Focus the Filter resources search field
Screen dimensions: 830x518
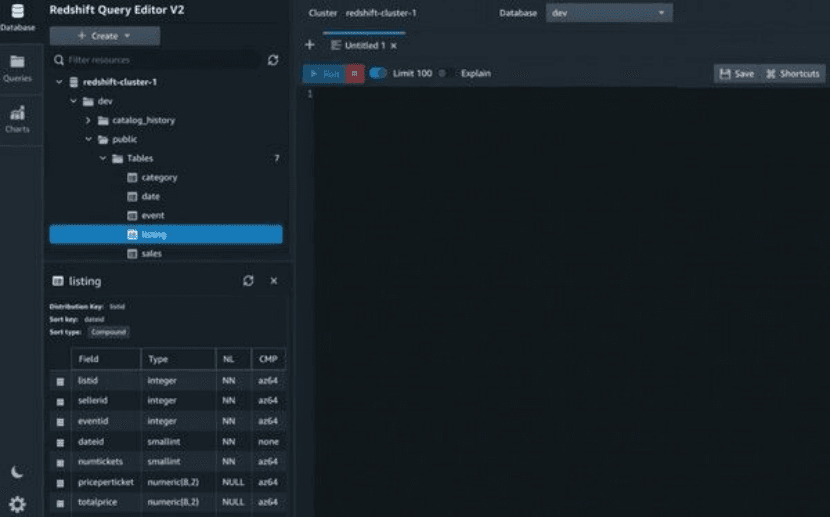pos(157,60)
